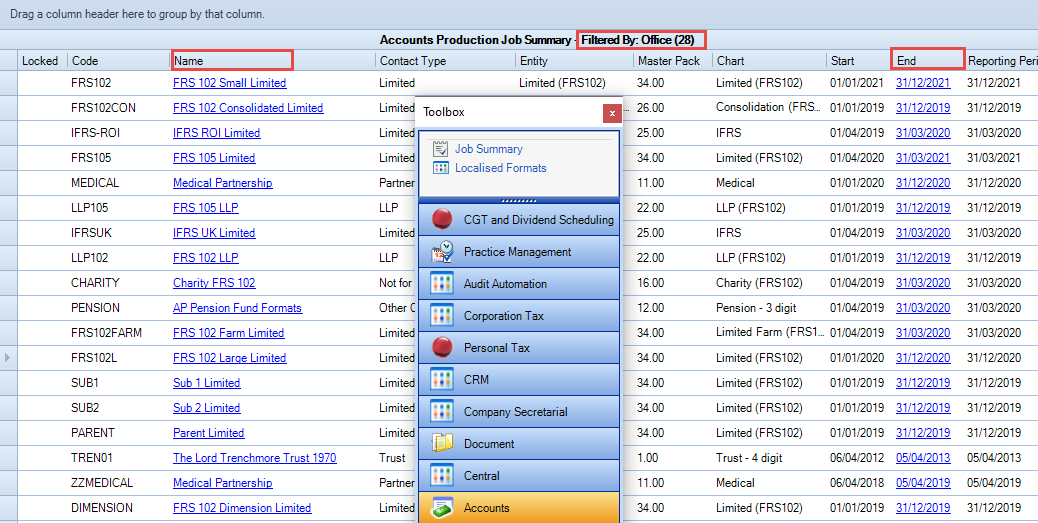Viewport: 1038px width, 523px height.
Task: Open end date 31/03/2021 for FRS105
Action: pyautogui.click(x=923, y=158)
